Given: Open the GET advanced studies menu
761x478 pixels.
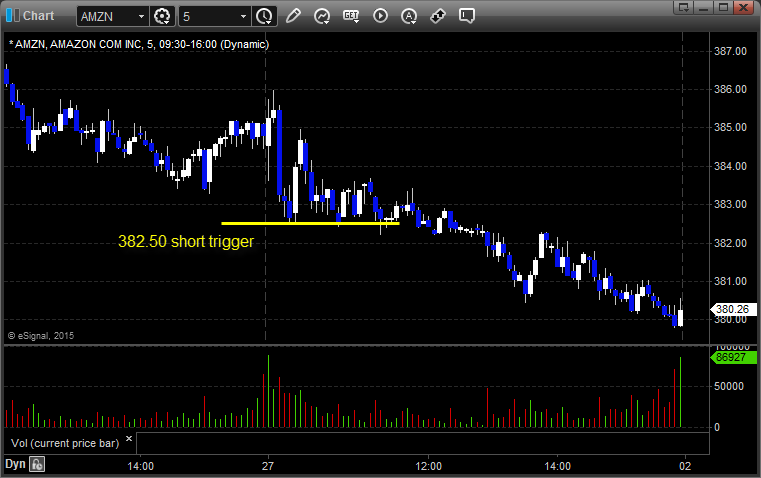Looking at the screenshot, I should pos(351,16).
